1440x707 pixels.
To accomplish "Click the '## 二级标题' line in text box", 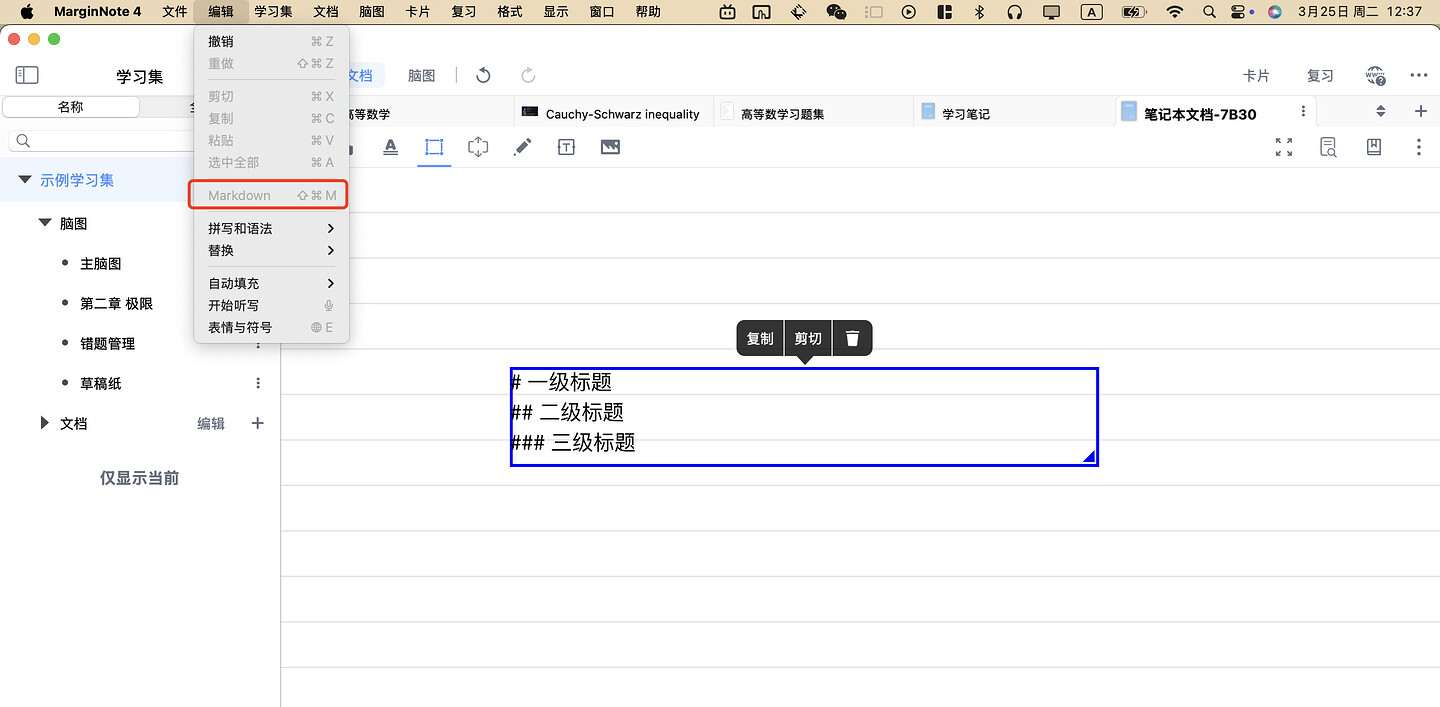I will point(567,412).
